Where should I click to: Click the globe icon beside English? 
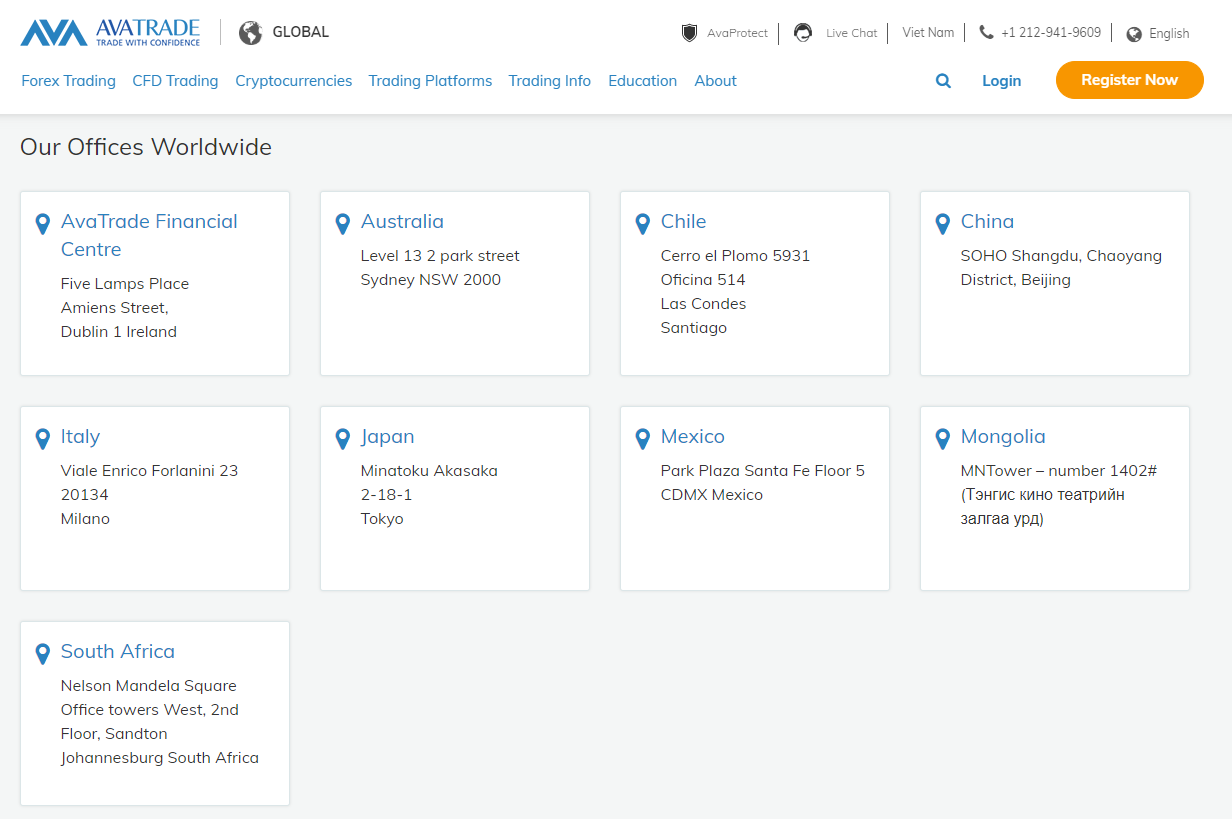pyautogui.click(x=1134, y=34)
